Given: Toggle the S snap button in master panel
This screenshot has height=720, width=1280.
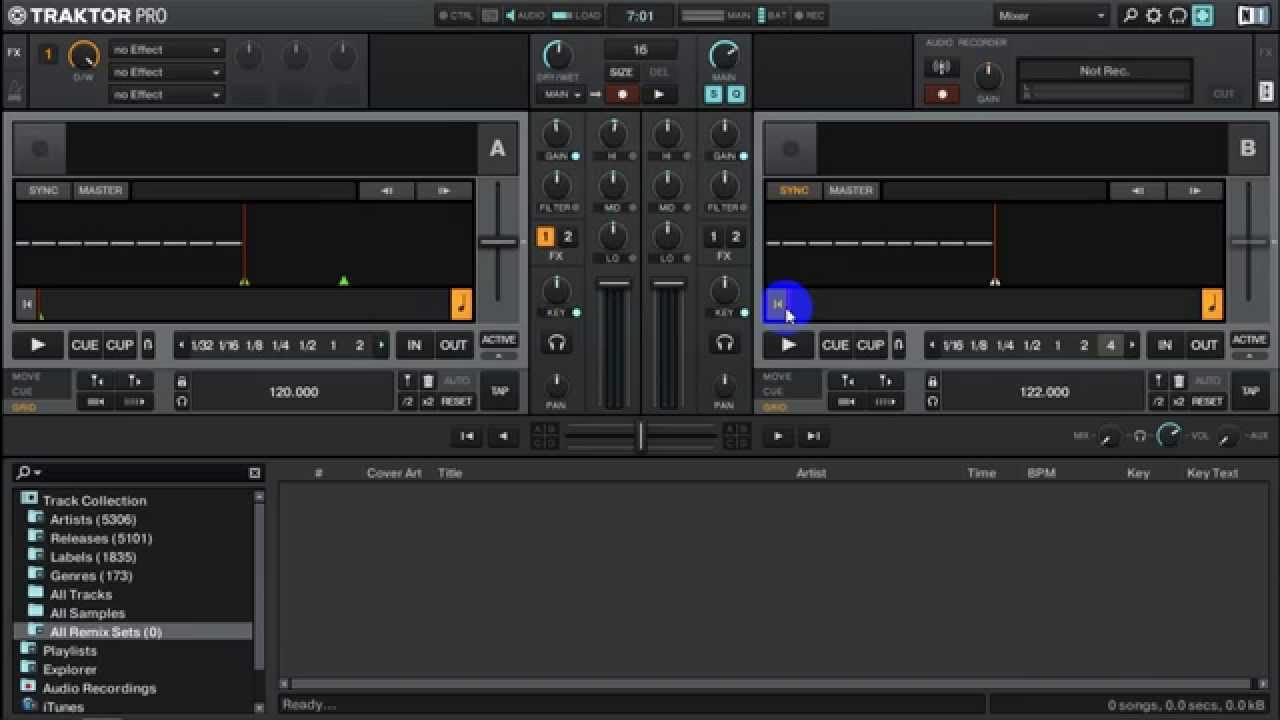Looking at the screenshot, I should point(714,94).
